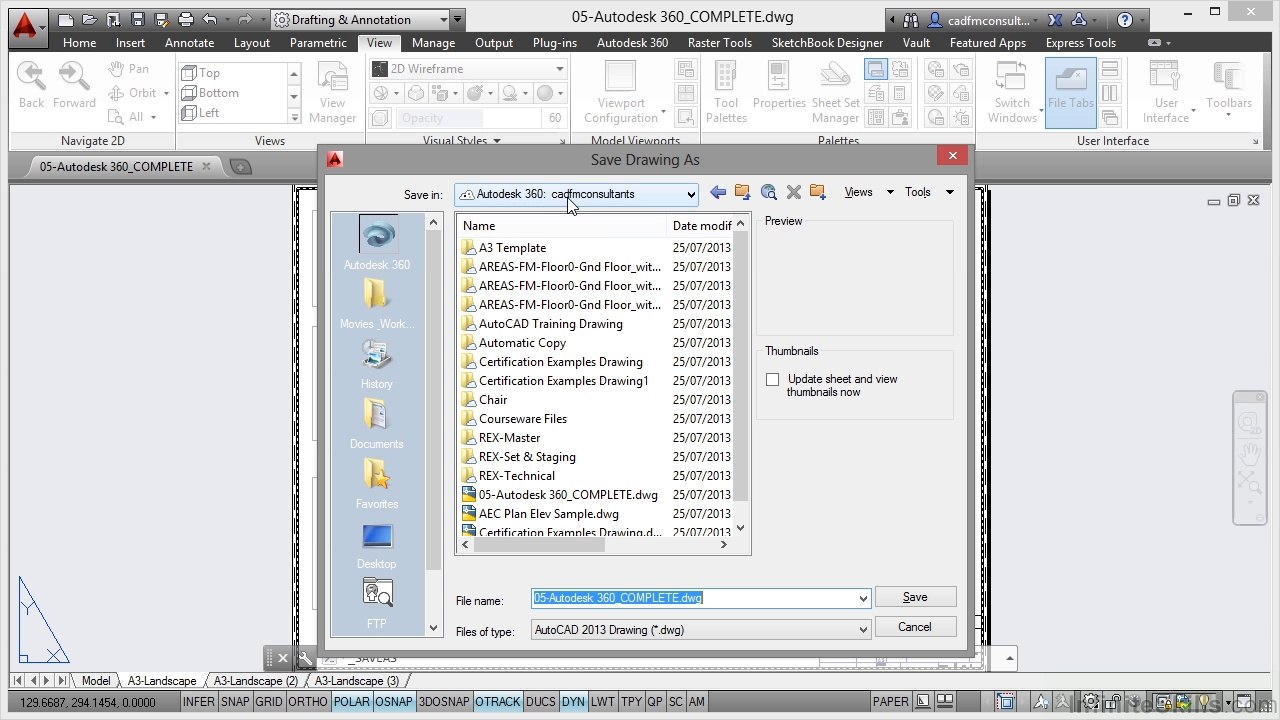Select Desktop in places sidebar
1280x720 pixels.
(x=377, y=545)
